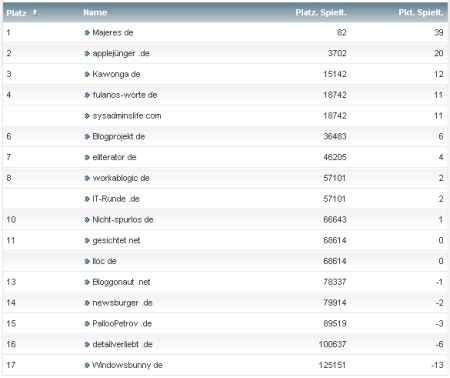450x378 pixels.
Task: Select rank value 46205 for eliterator
Action: 335,157
